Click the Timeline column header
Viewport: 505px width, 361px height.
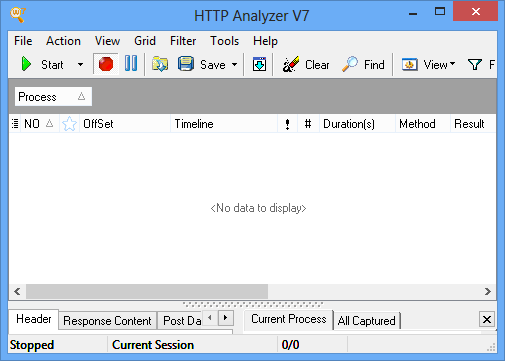(224, 124)
